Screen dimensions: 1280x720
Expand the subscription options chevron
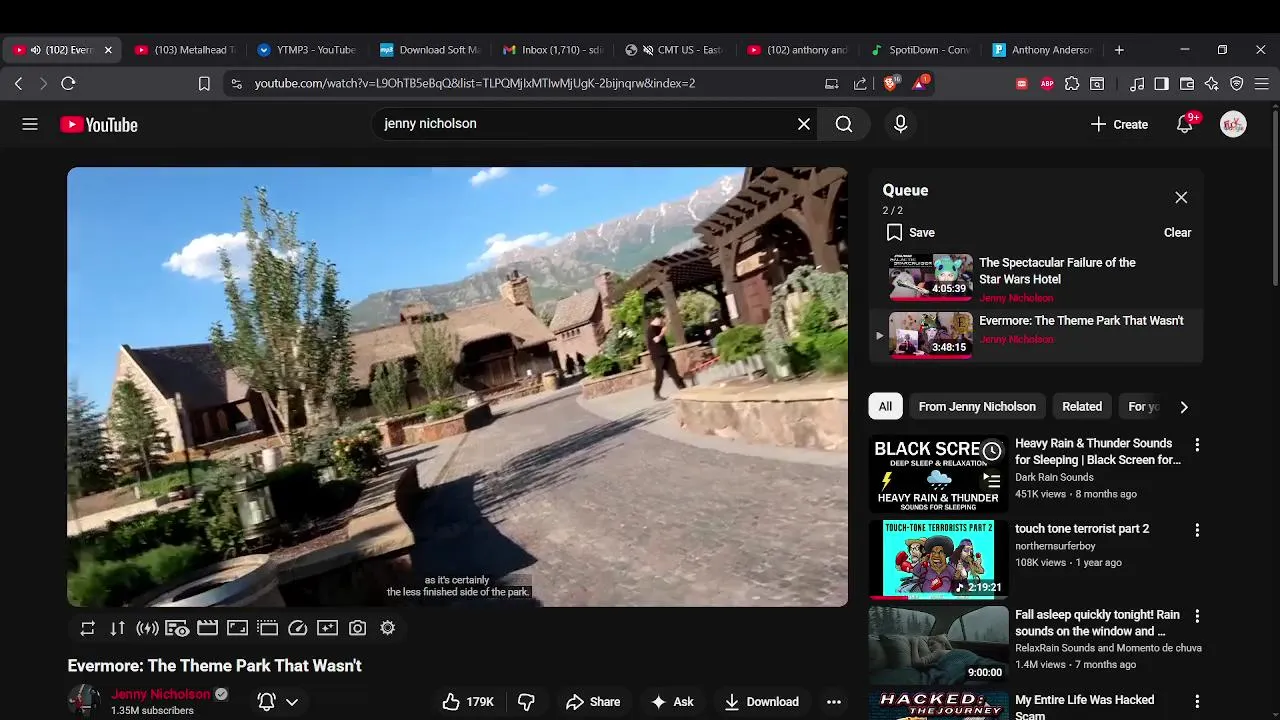pyautogui.click(x=292, y=702)
